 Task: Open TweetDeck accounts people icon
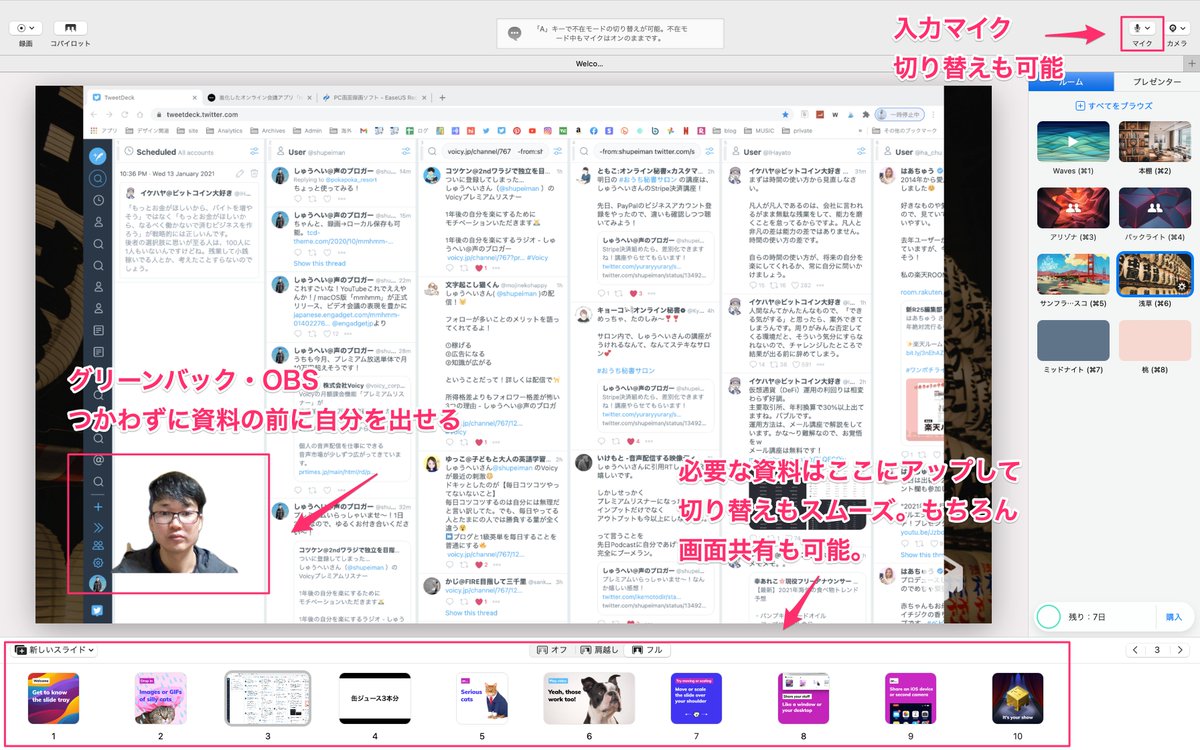pyautogui.click(x=98, y=546)
